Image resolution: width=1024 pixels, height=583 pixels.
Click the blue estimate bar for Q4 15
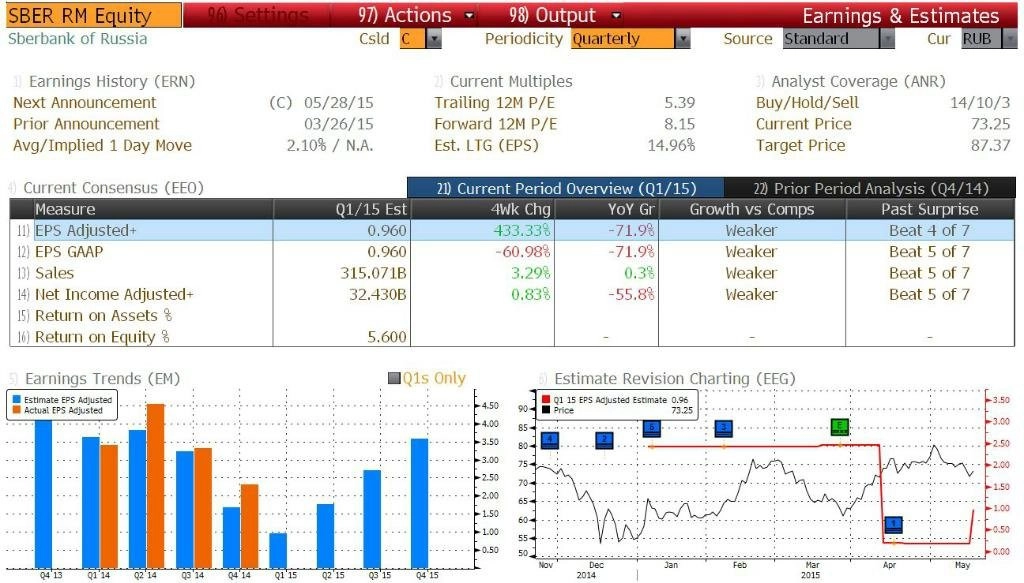tap(419, 503)
